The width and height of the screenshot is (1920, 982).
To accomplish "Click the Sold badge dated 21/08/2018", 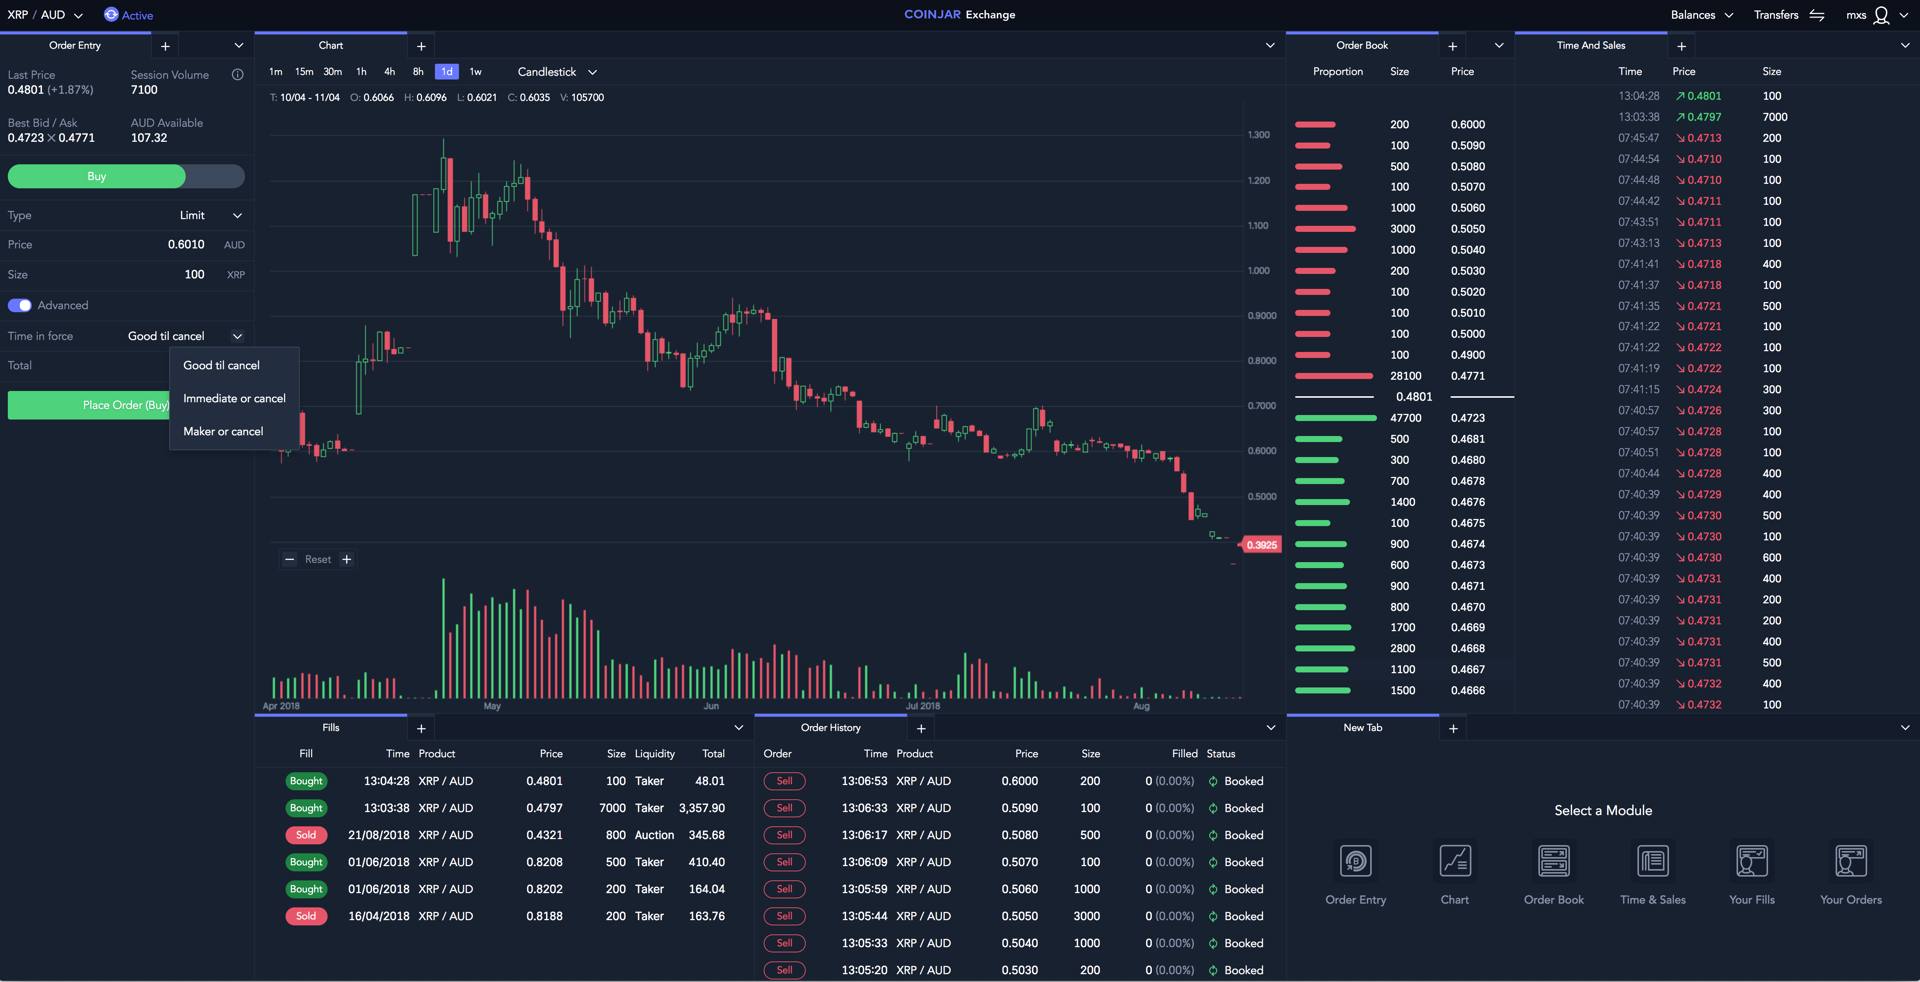I will pos(306,836).
